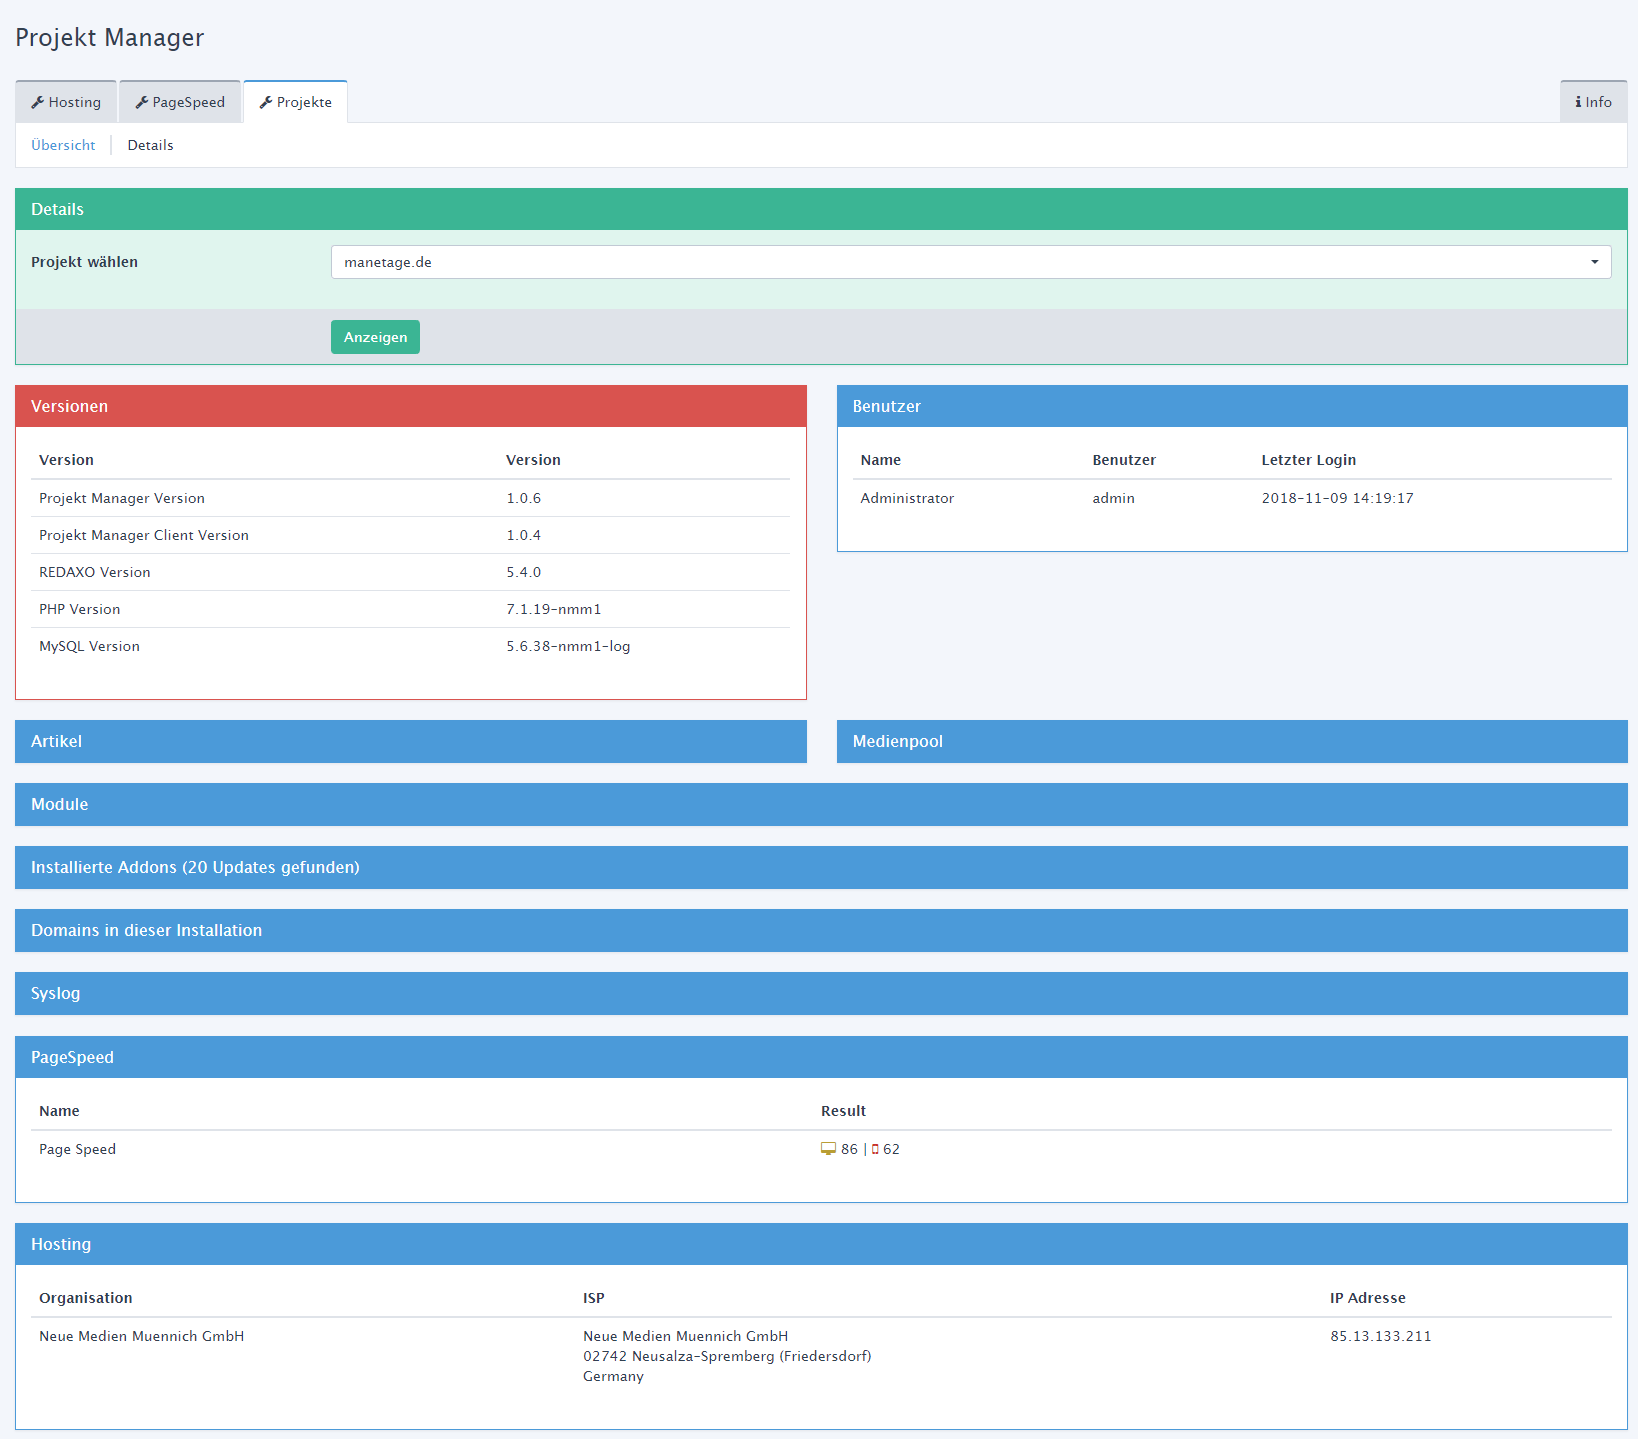Open the Hosting tab
The width and height of the screenshot is (1638, 1439).
click(66, 102)
